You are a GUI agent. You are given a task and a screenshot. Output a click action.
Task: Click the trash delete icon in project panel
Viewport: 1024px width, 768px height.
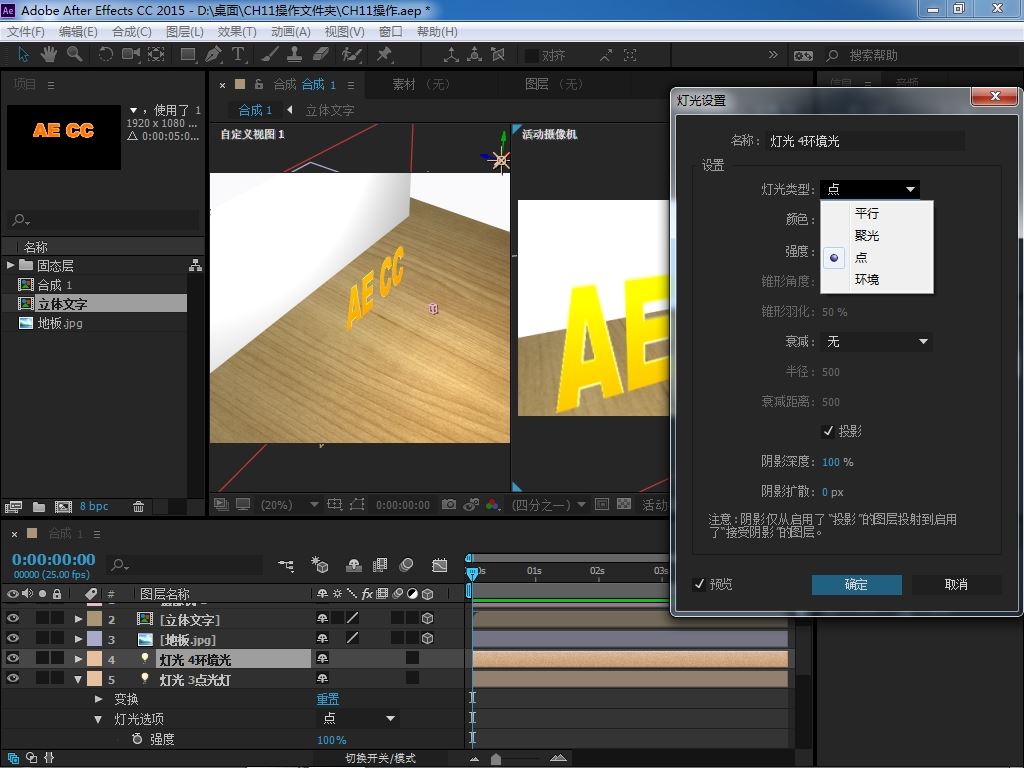point(138,506)
